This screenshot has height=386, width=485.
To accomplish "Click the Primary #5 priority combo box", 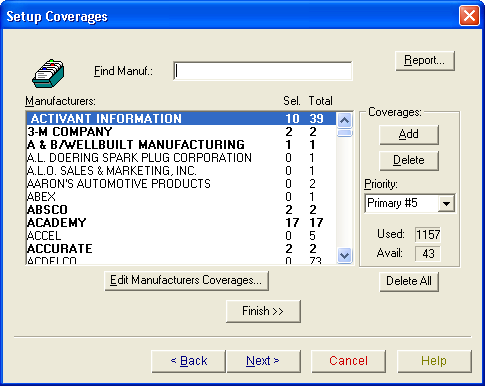I will point(409,203).
